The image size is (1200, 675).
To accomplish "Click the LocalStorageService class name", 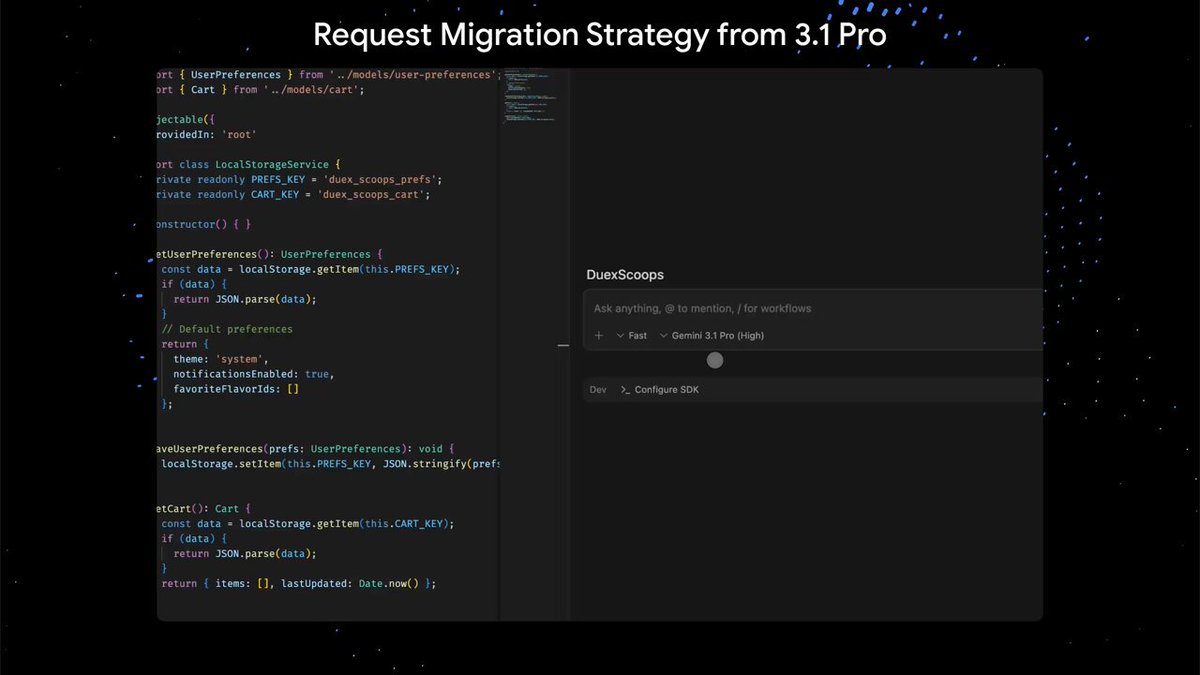I will coord(272,164).
